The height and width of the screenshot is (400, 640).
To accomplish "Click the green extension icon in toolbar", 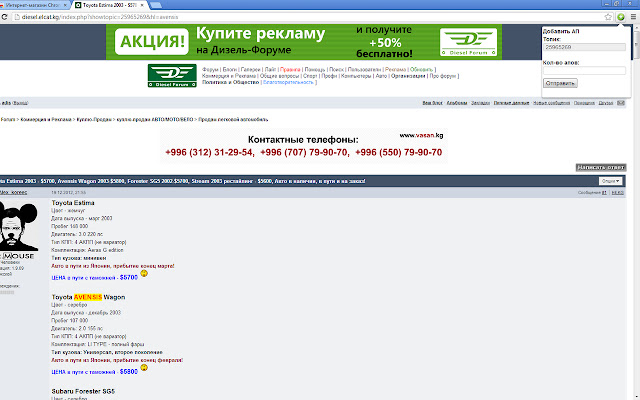I will [x=621, y=17].
